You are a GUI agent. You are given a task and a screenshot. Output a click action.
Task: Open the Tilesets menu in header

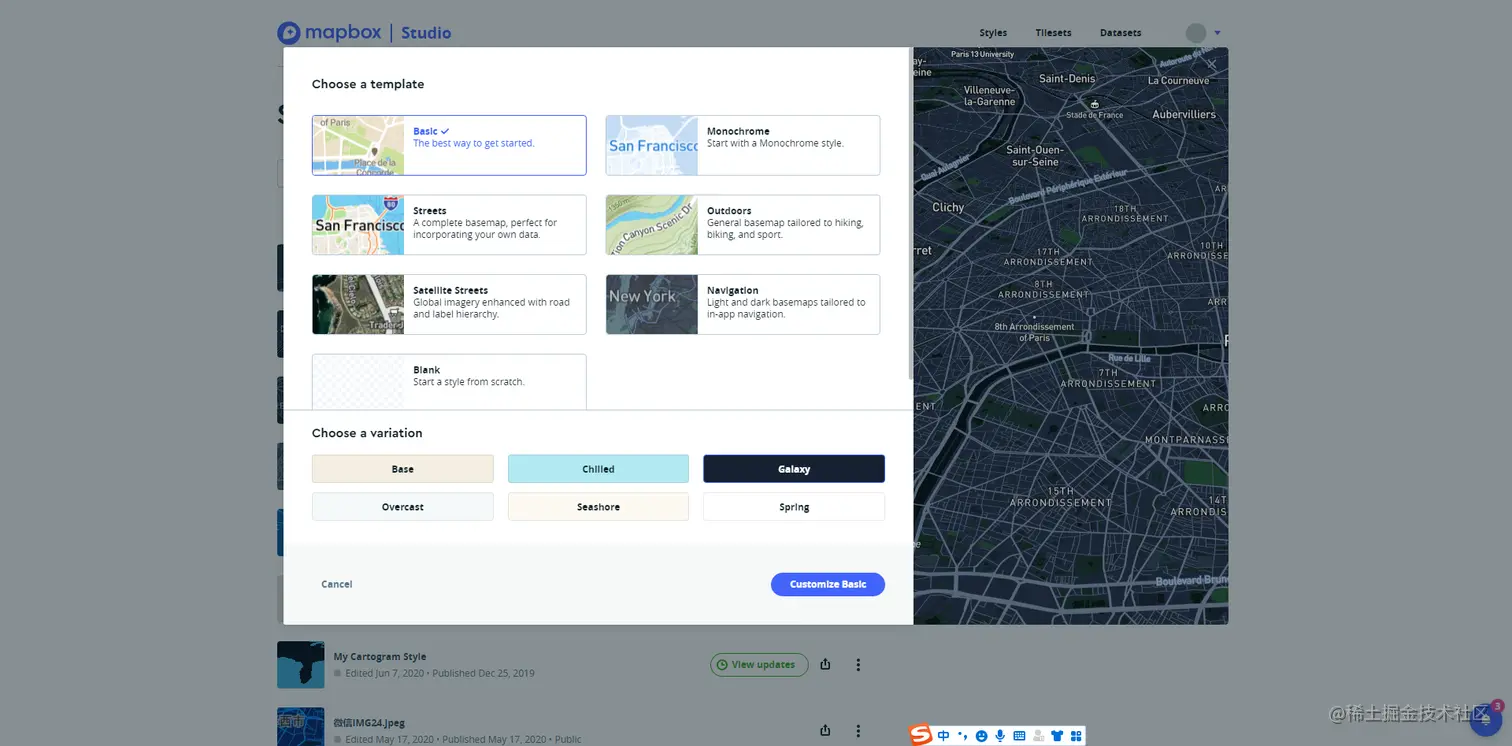click(x=1053, y=33)
